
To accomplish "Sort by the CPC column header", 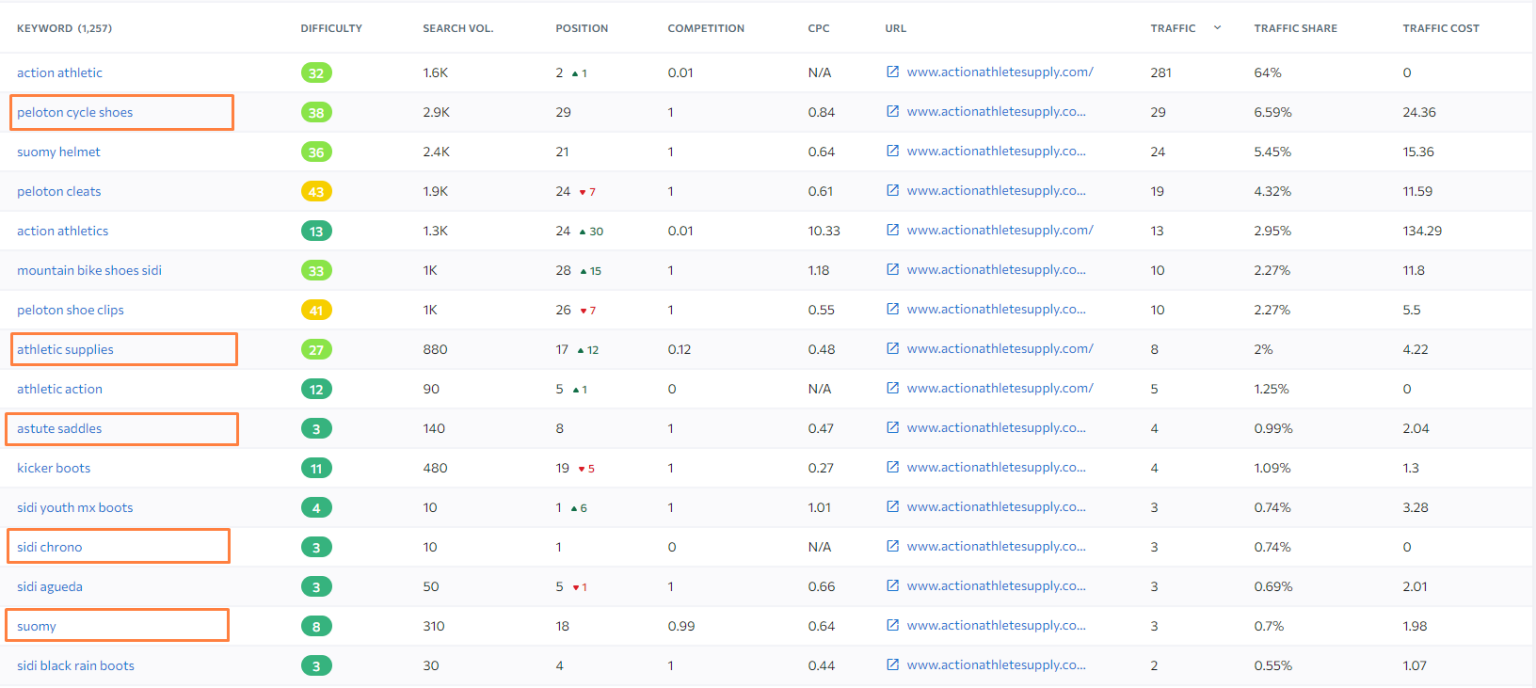I will pos(818,28).
